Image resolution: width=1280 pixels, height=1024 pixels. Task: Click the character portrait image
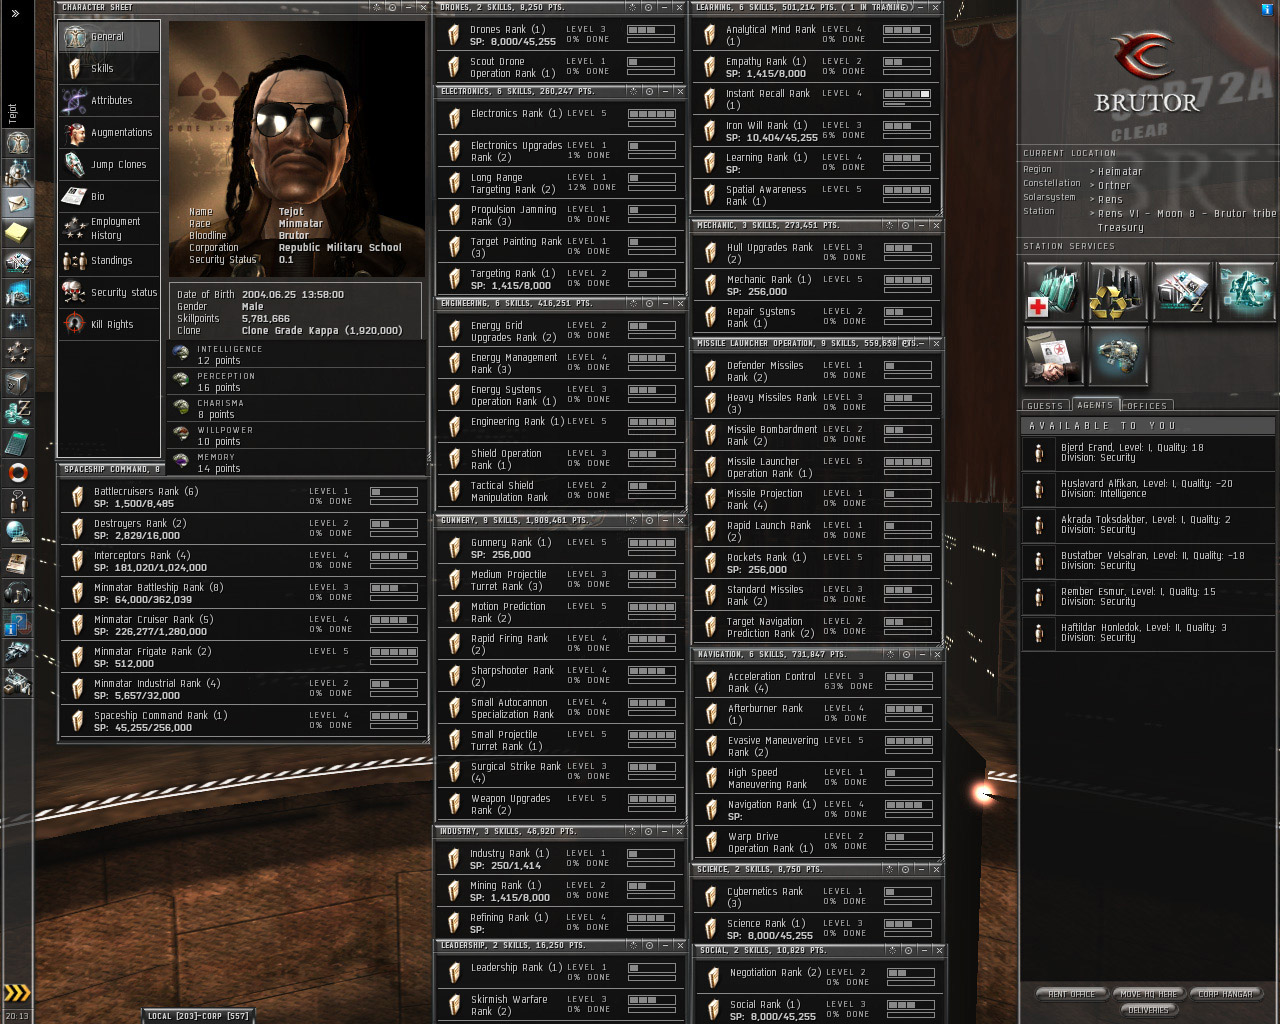point(296,148)
